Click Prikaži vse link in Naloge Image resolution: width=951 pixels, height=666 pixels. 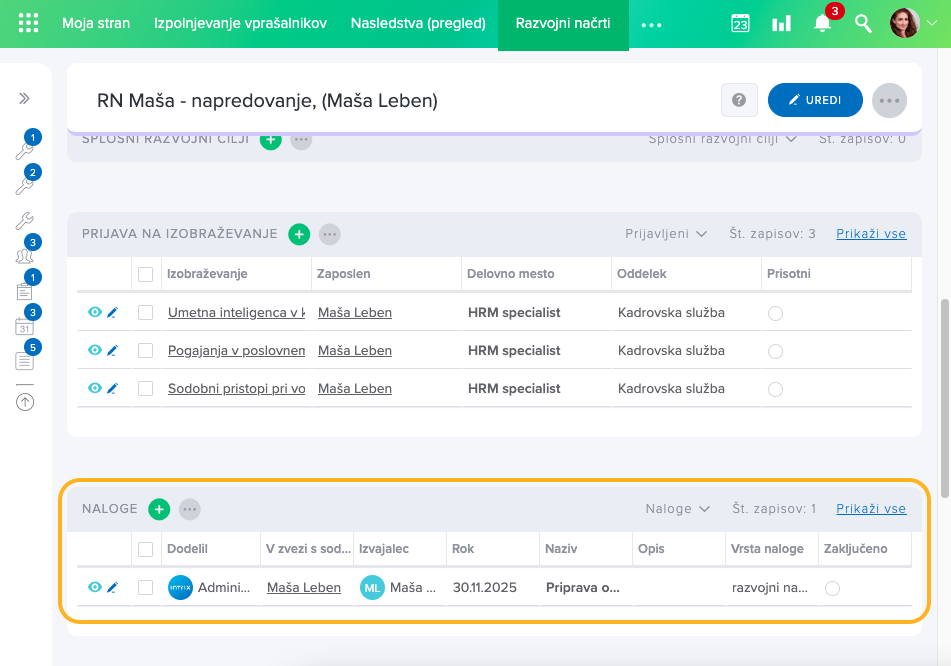click(871, 509)
